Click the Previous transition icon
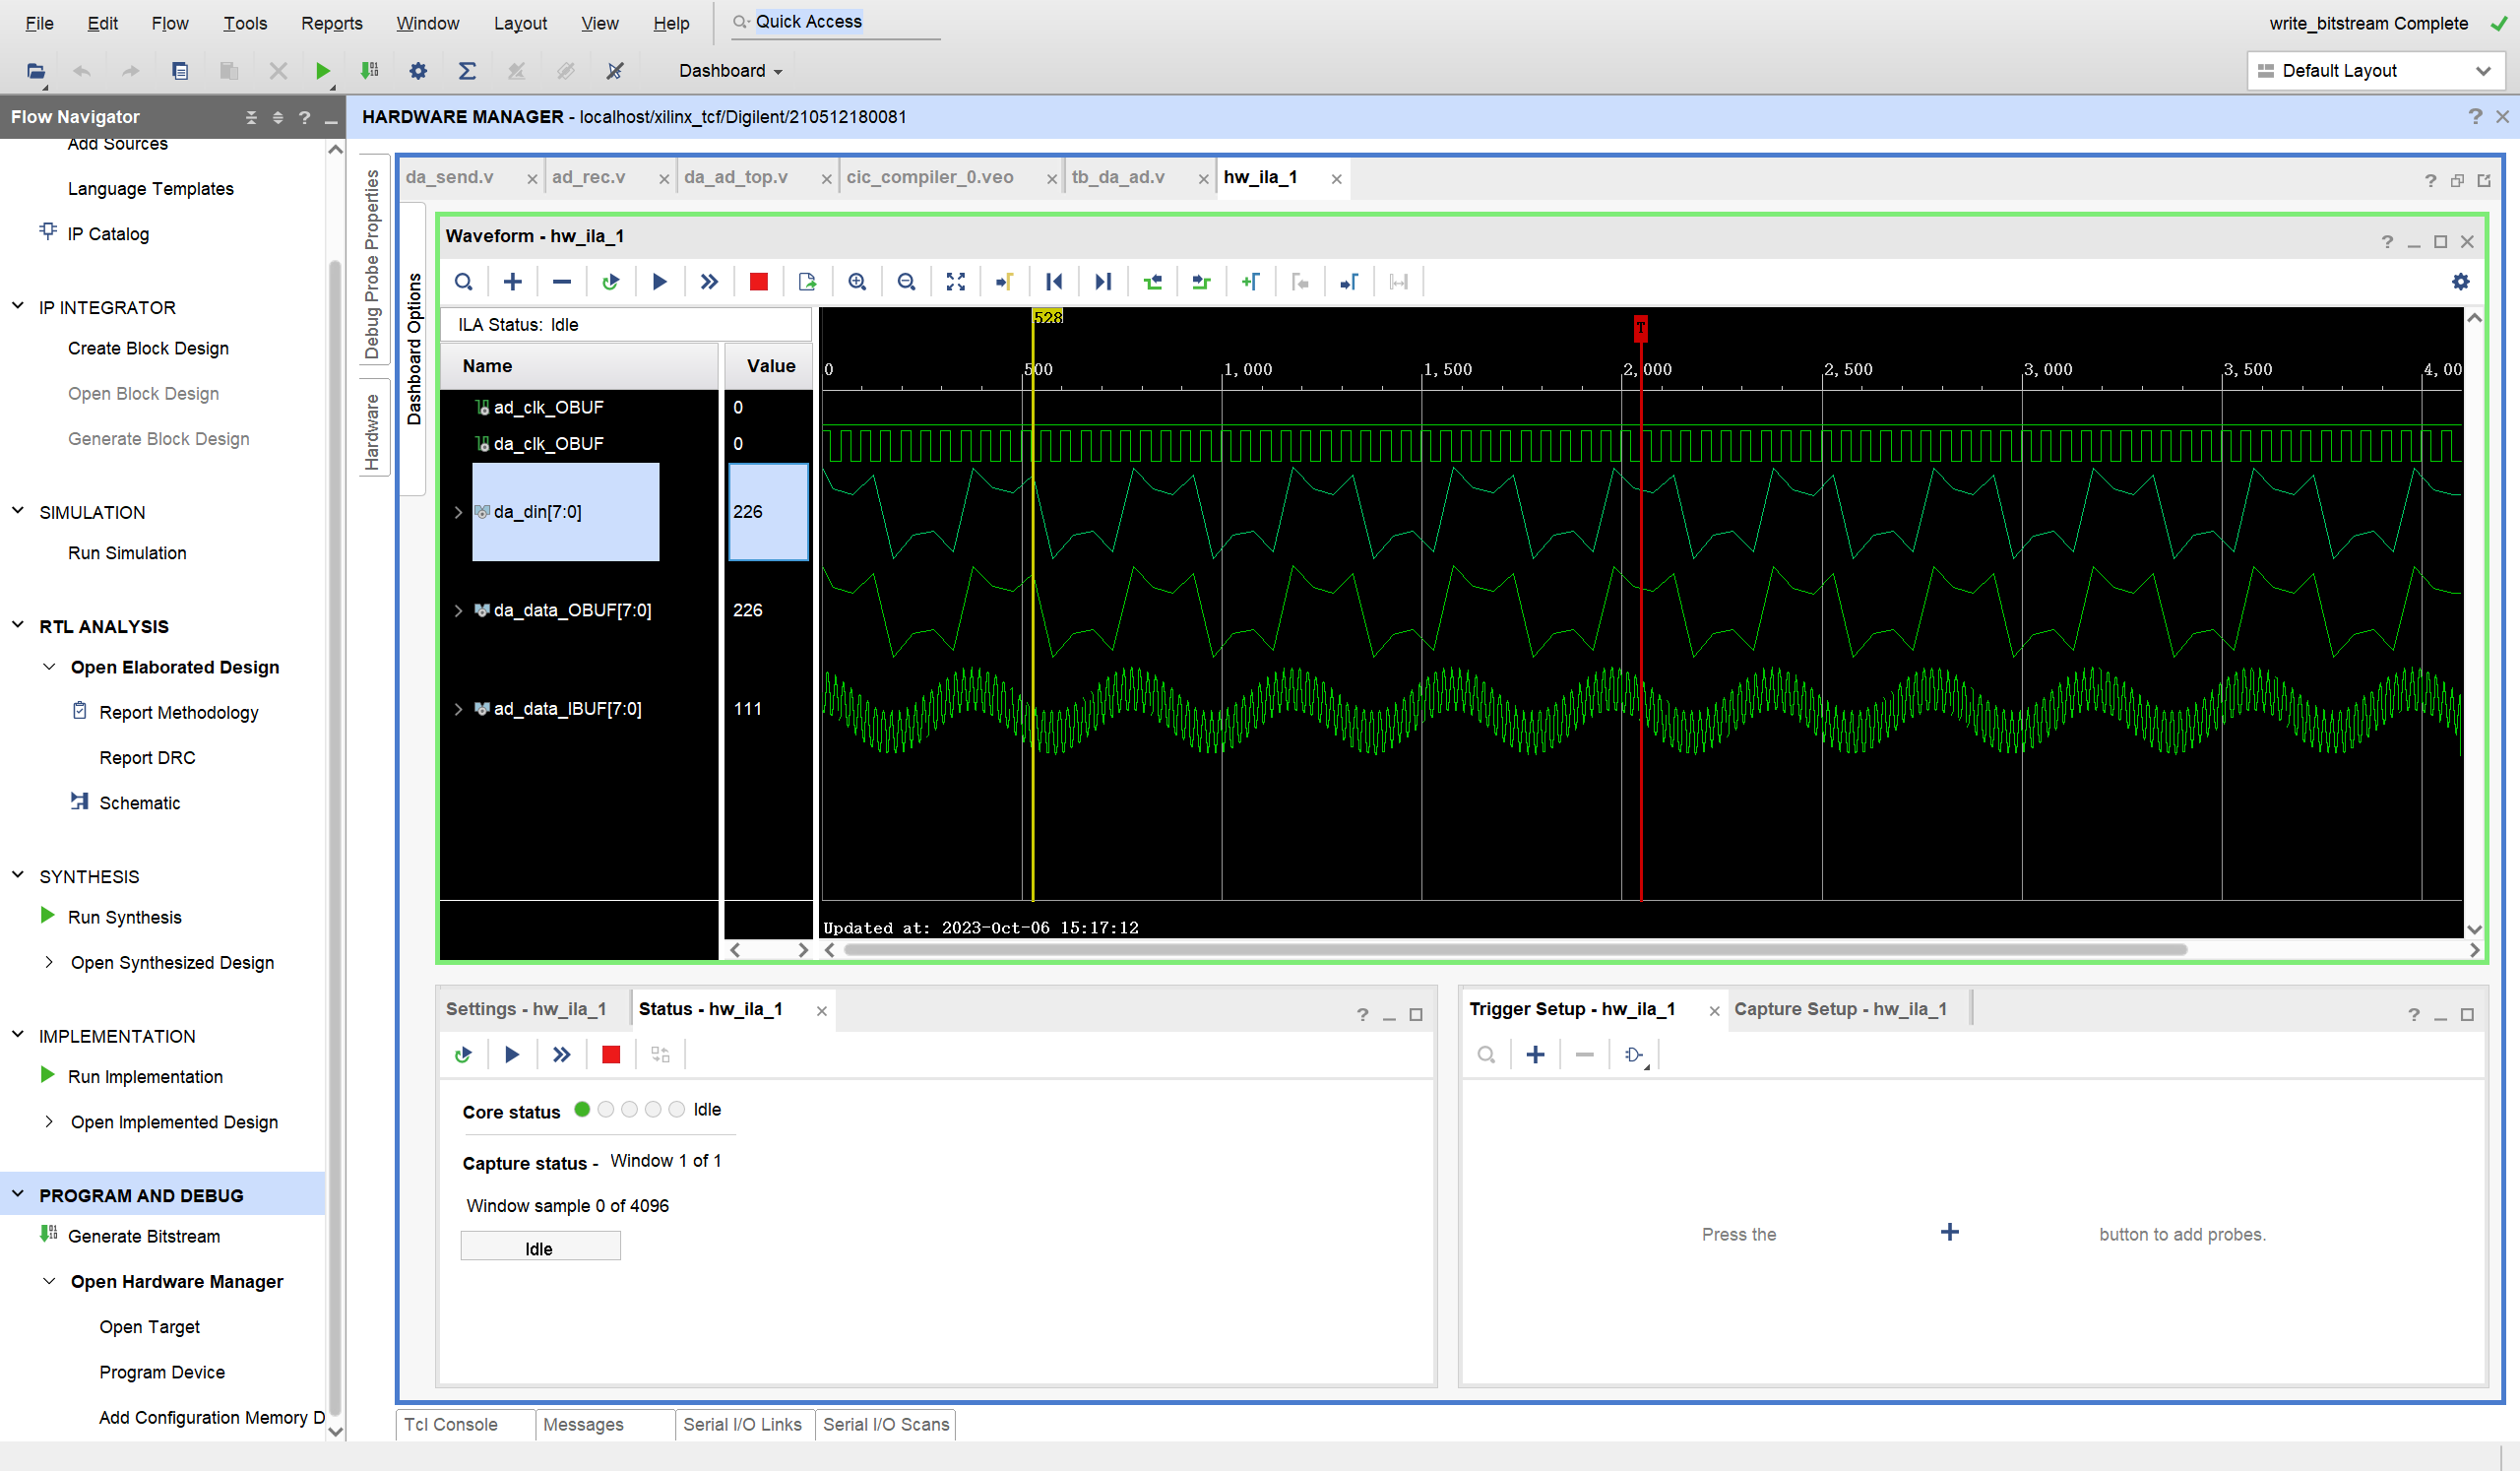This screenshot has height=1471, width=2520. (x=1153, y=282)
